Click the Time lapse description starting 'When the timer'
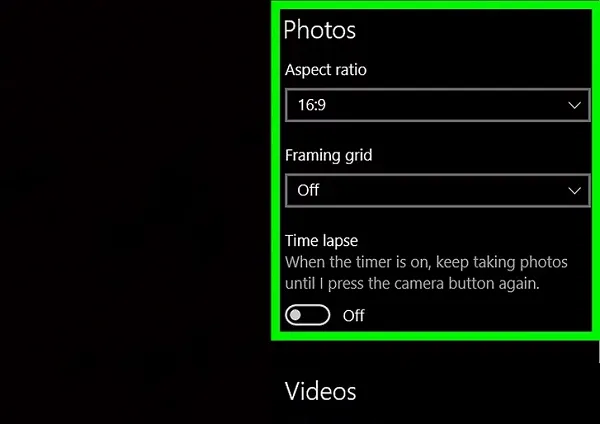This screenshot has width=600, height=424. pyautogui.click(x=426, y=263)
